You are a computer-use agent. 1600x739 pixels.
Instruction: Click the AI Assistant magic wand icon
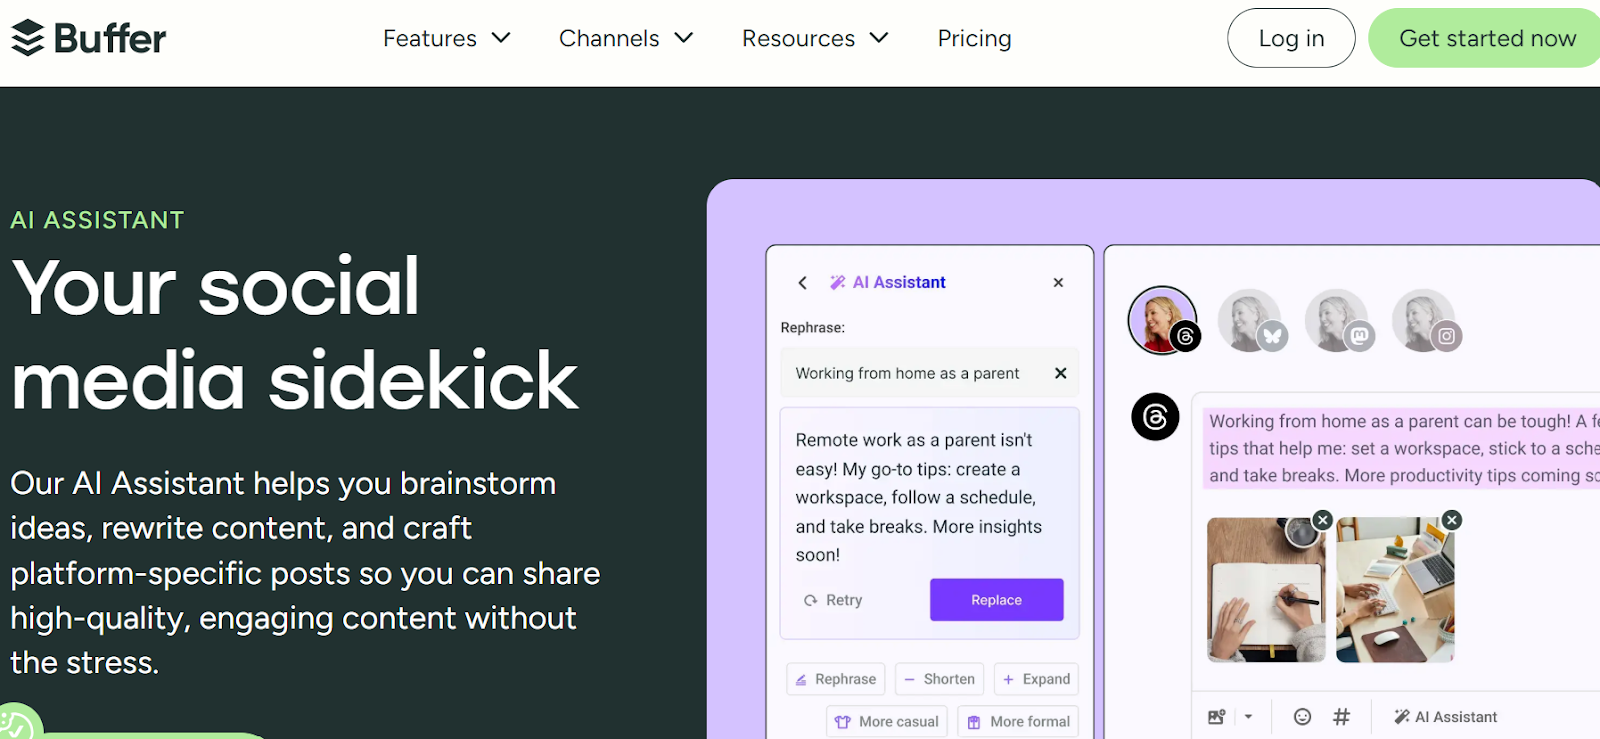(x=838, y=282)
